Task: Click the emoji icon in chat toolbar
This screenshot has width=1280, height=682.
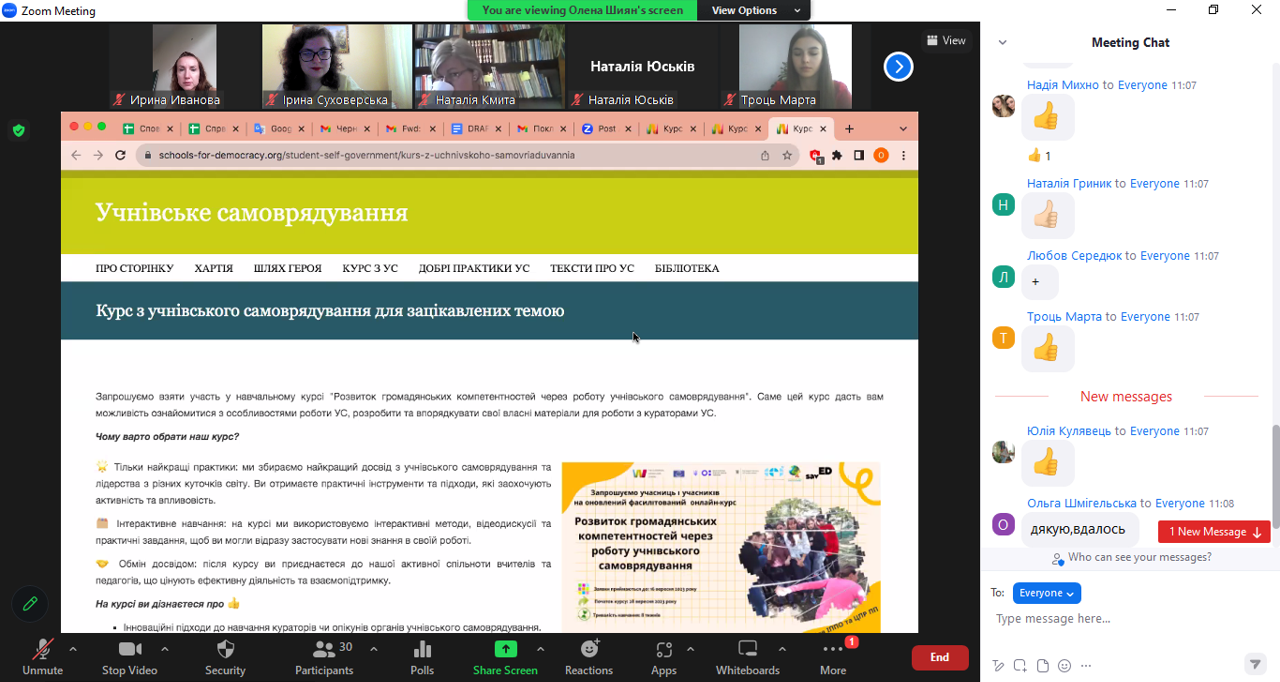Action: (x=1064, y=665)
